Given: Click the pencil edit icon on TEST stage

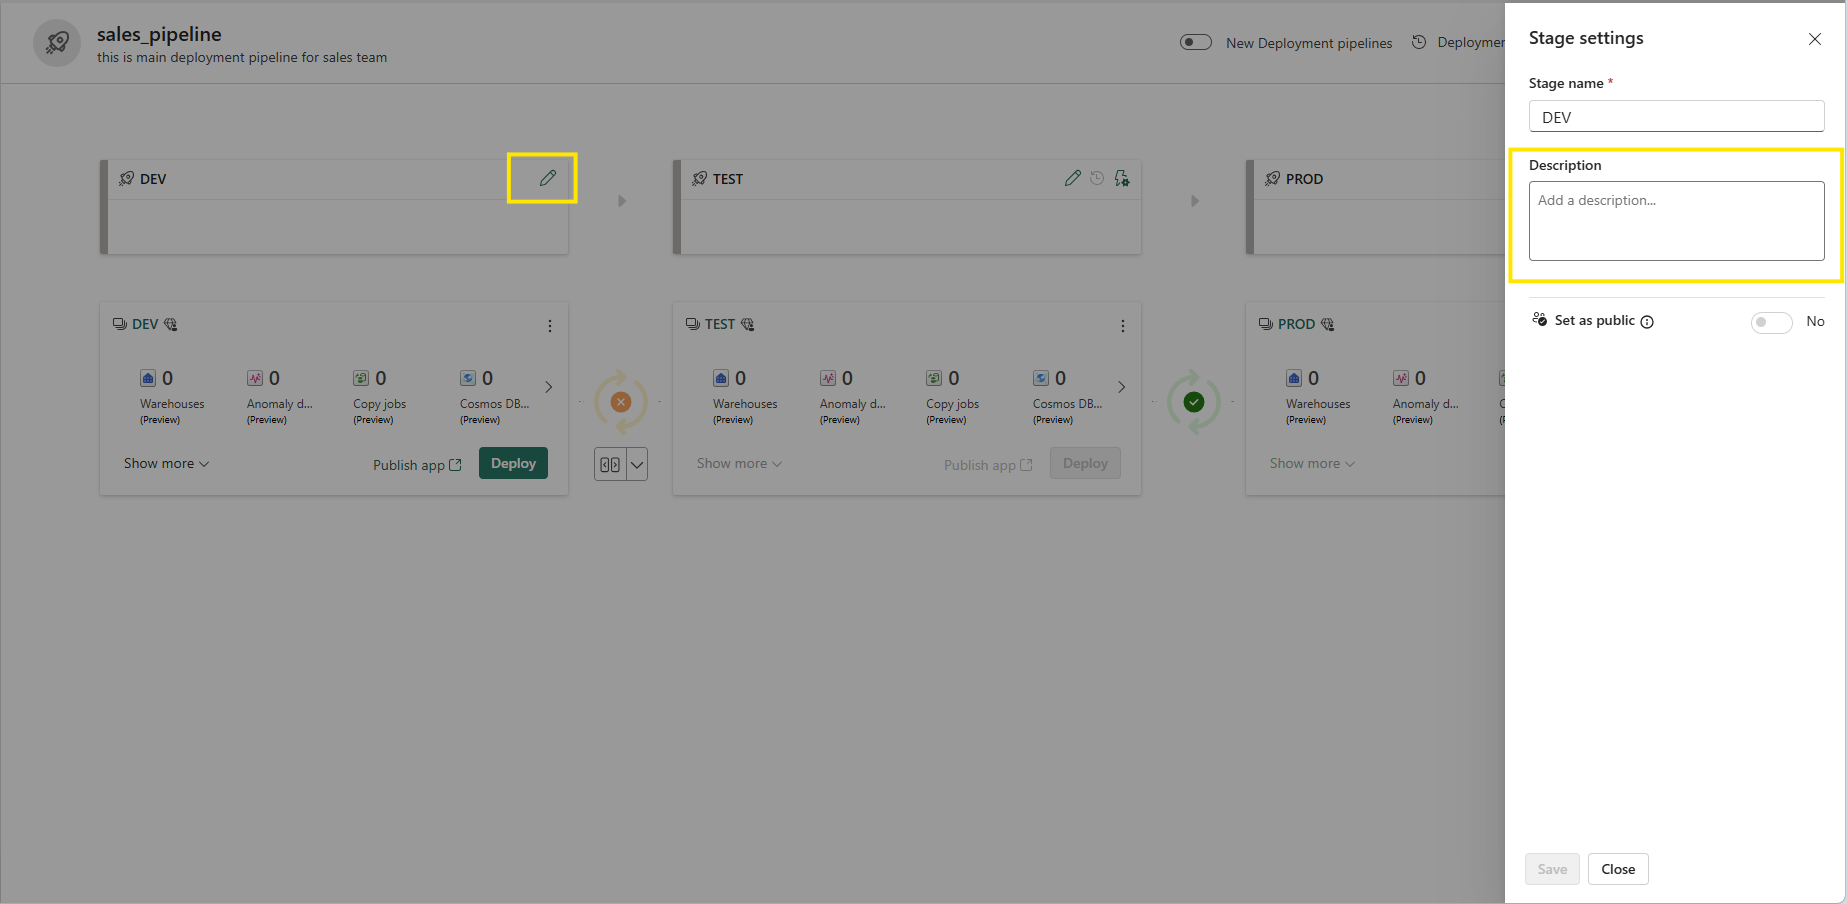Looking at the screenshot, I should click(1073, 178).
